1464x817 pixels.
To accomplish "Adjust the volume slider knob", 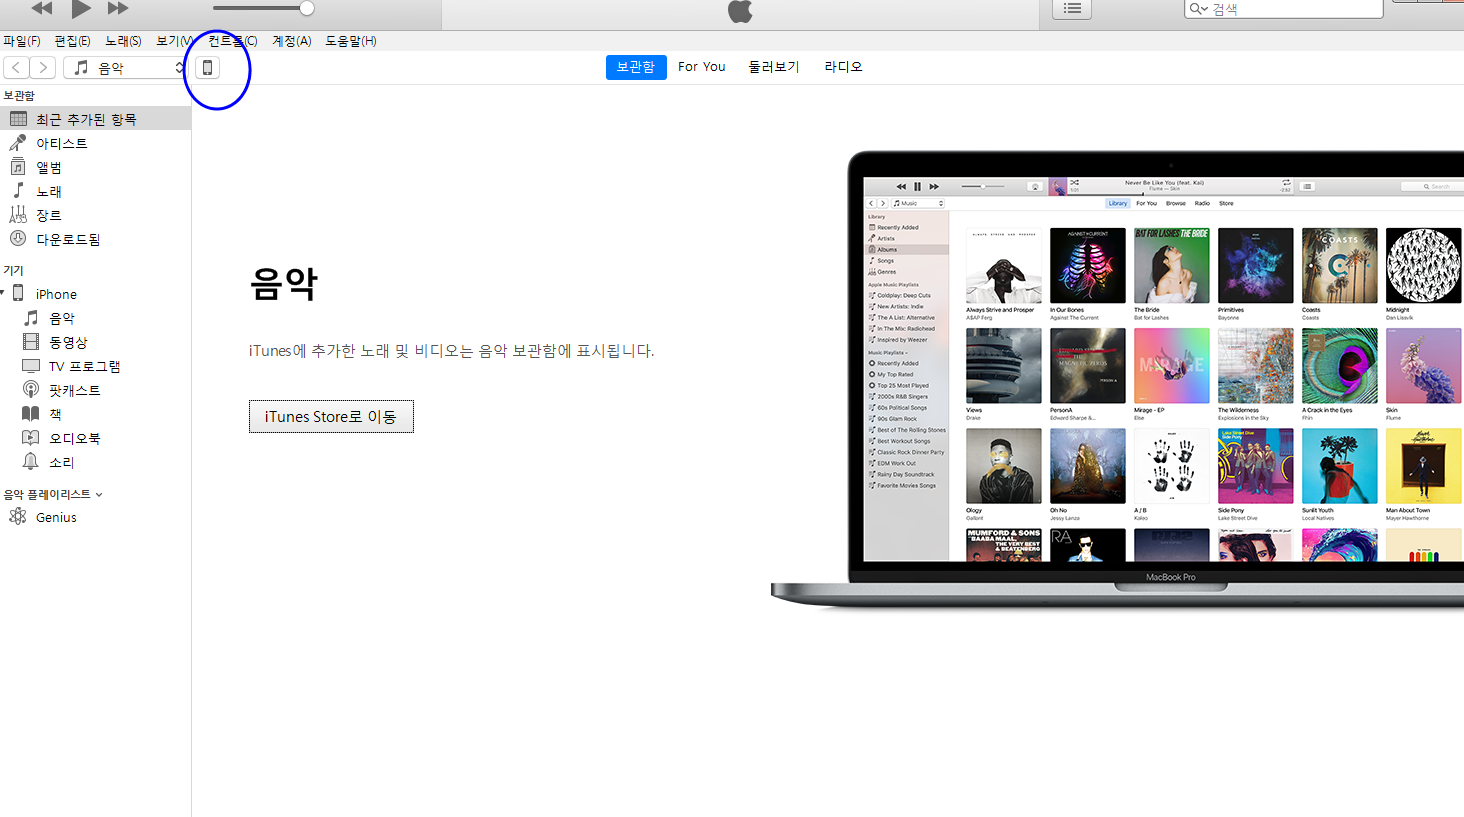I will tap(307, 9).
